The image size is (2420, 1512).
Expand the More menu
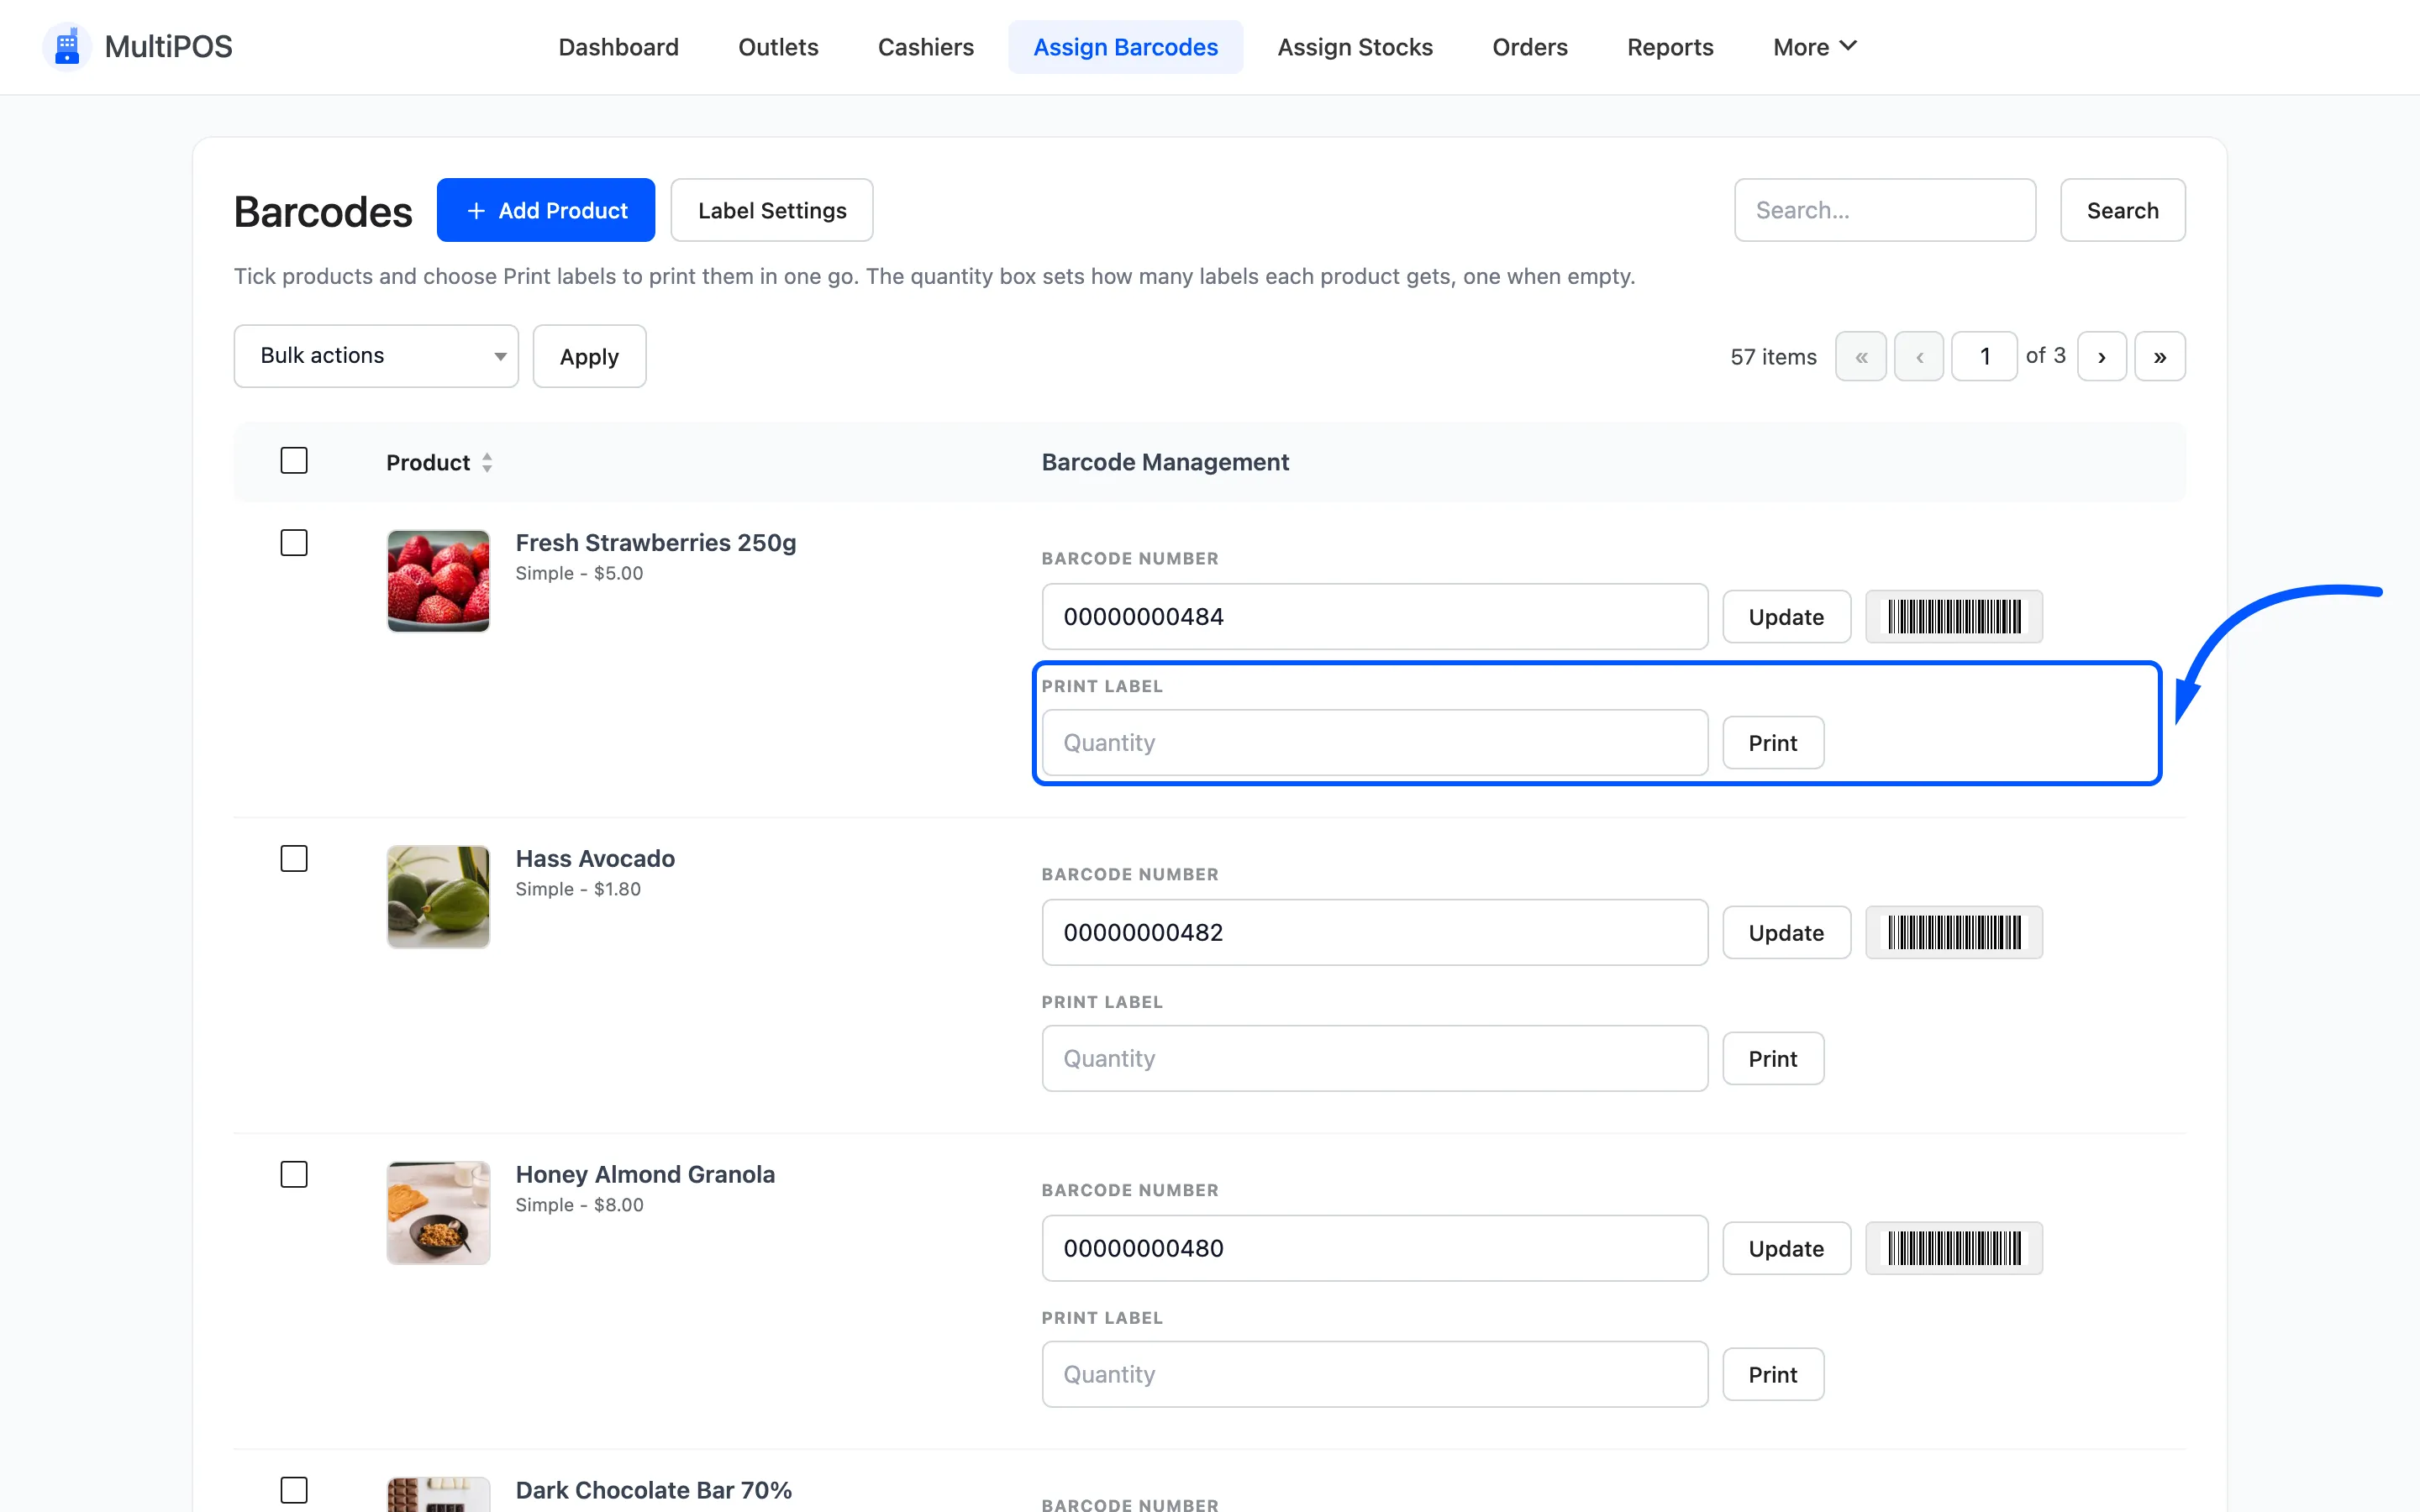coord(1814,47)
